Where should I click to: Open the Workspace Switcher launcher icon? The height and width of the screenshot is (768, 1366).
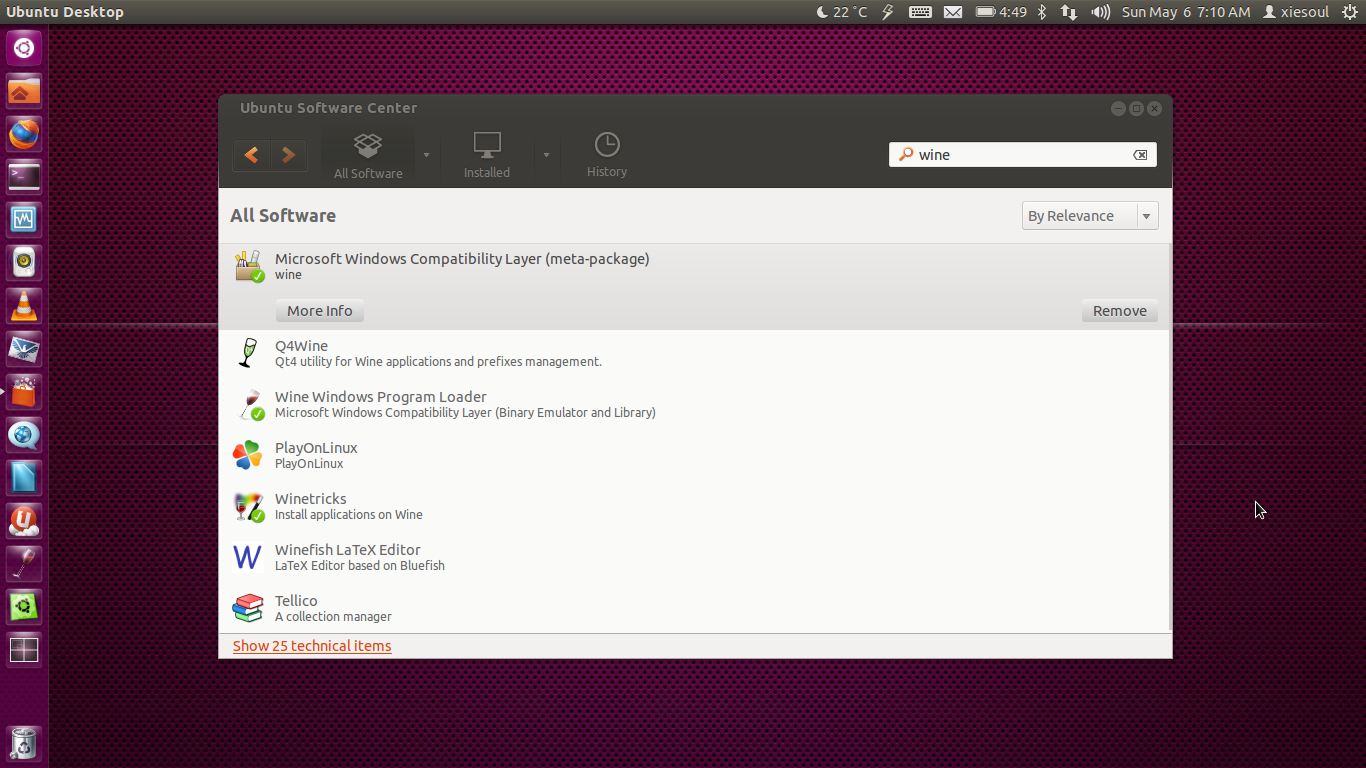point(24,650)
